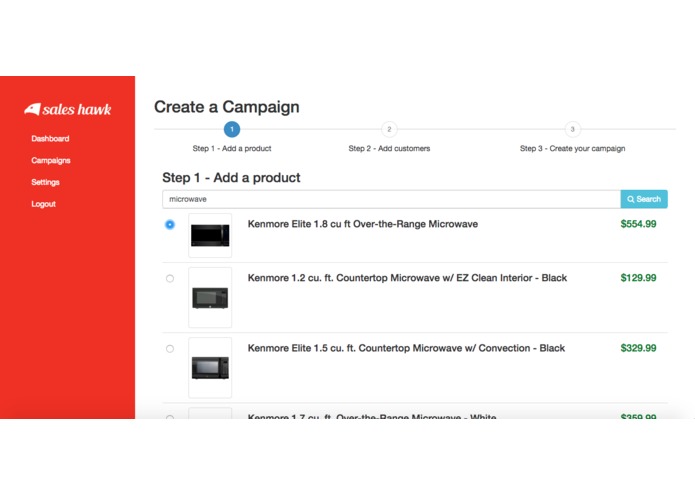This screenshot has width=695, height=494.
Task: Select Kenmore 1.2 cu. ft. Countertop radio button
Action: coord(170,278)
